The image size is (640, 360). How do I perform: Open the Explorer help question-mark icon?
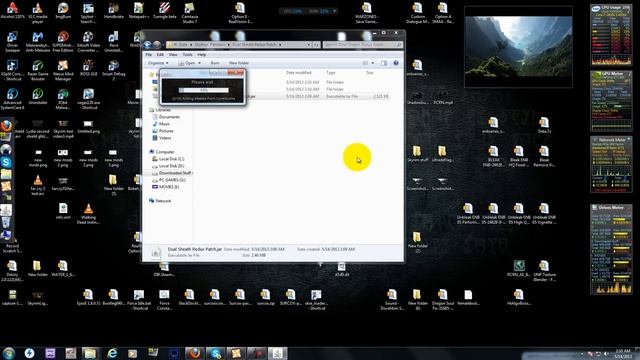coord(396,63)
